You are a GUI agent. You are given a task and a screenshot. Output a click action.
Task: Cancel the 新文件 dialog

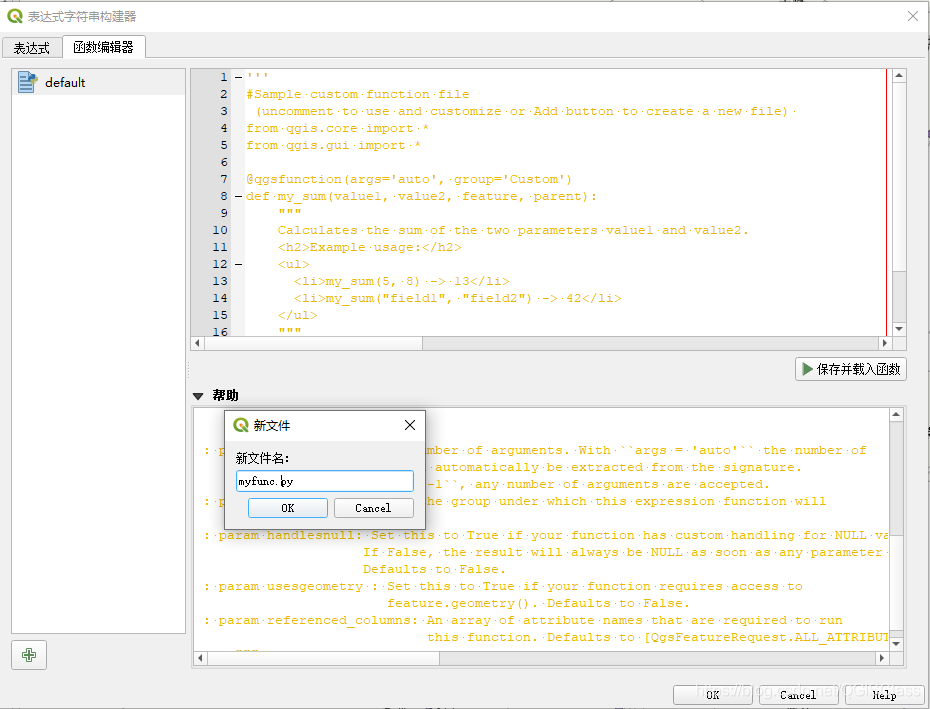373,508
